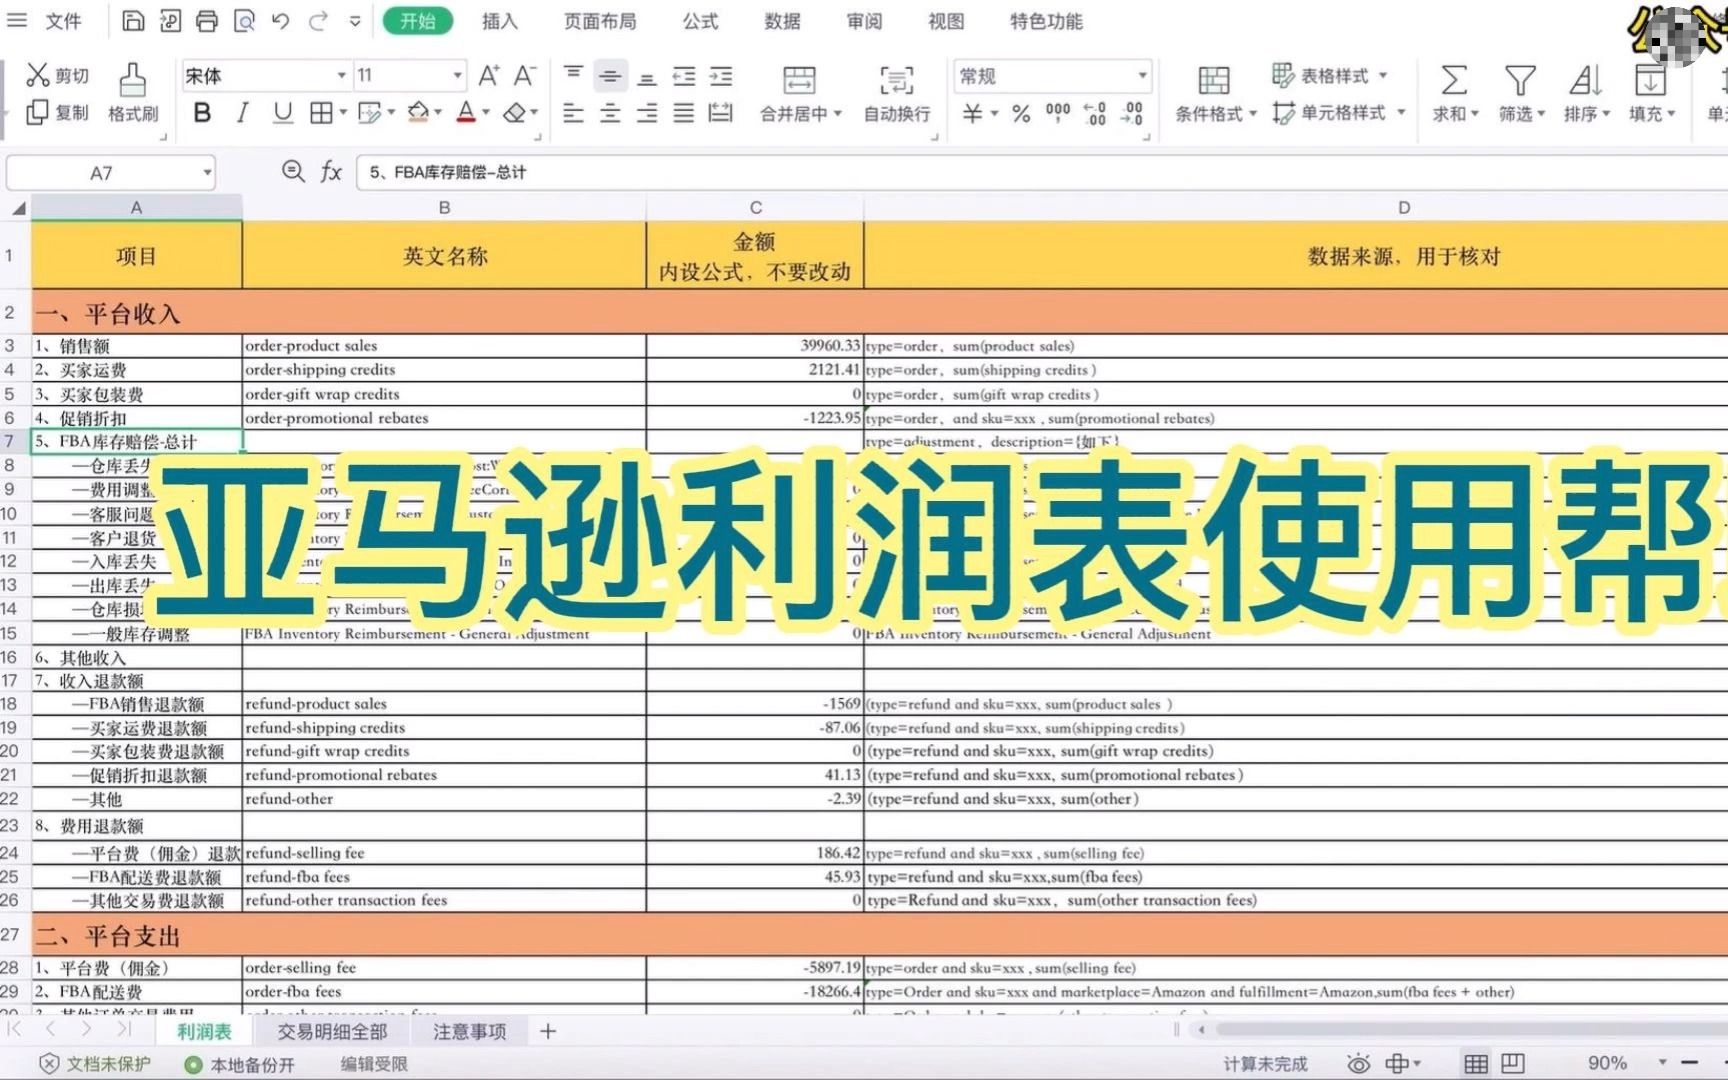Click the Print icon in quick access bar
This screenshot has width=1728, height=1080.
click(x=207, y=20)
